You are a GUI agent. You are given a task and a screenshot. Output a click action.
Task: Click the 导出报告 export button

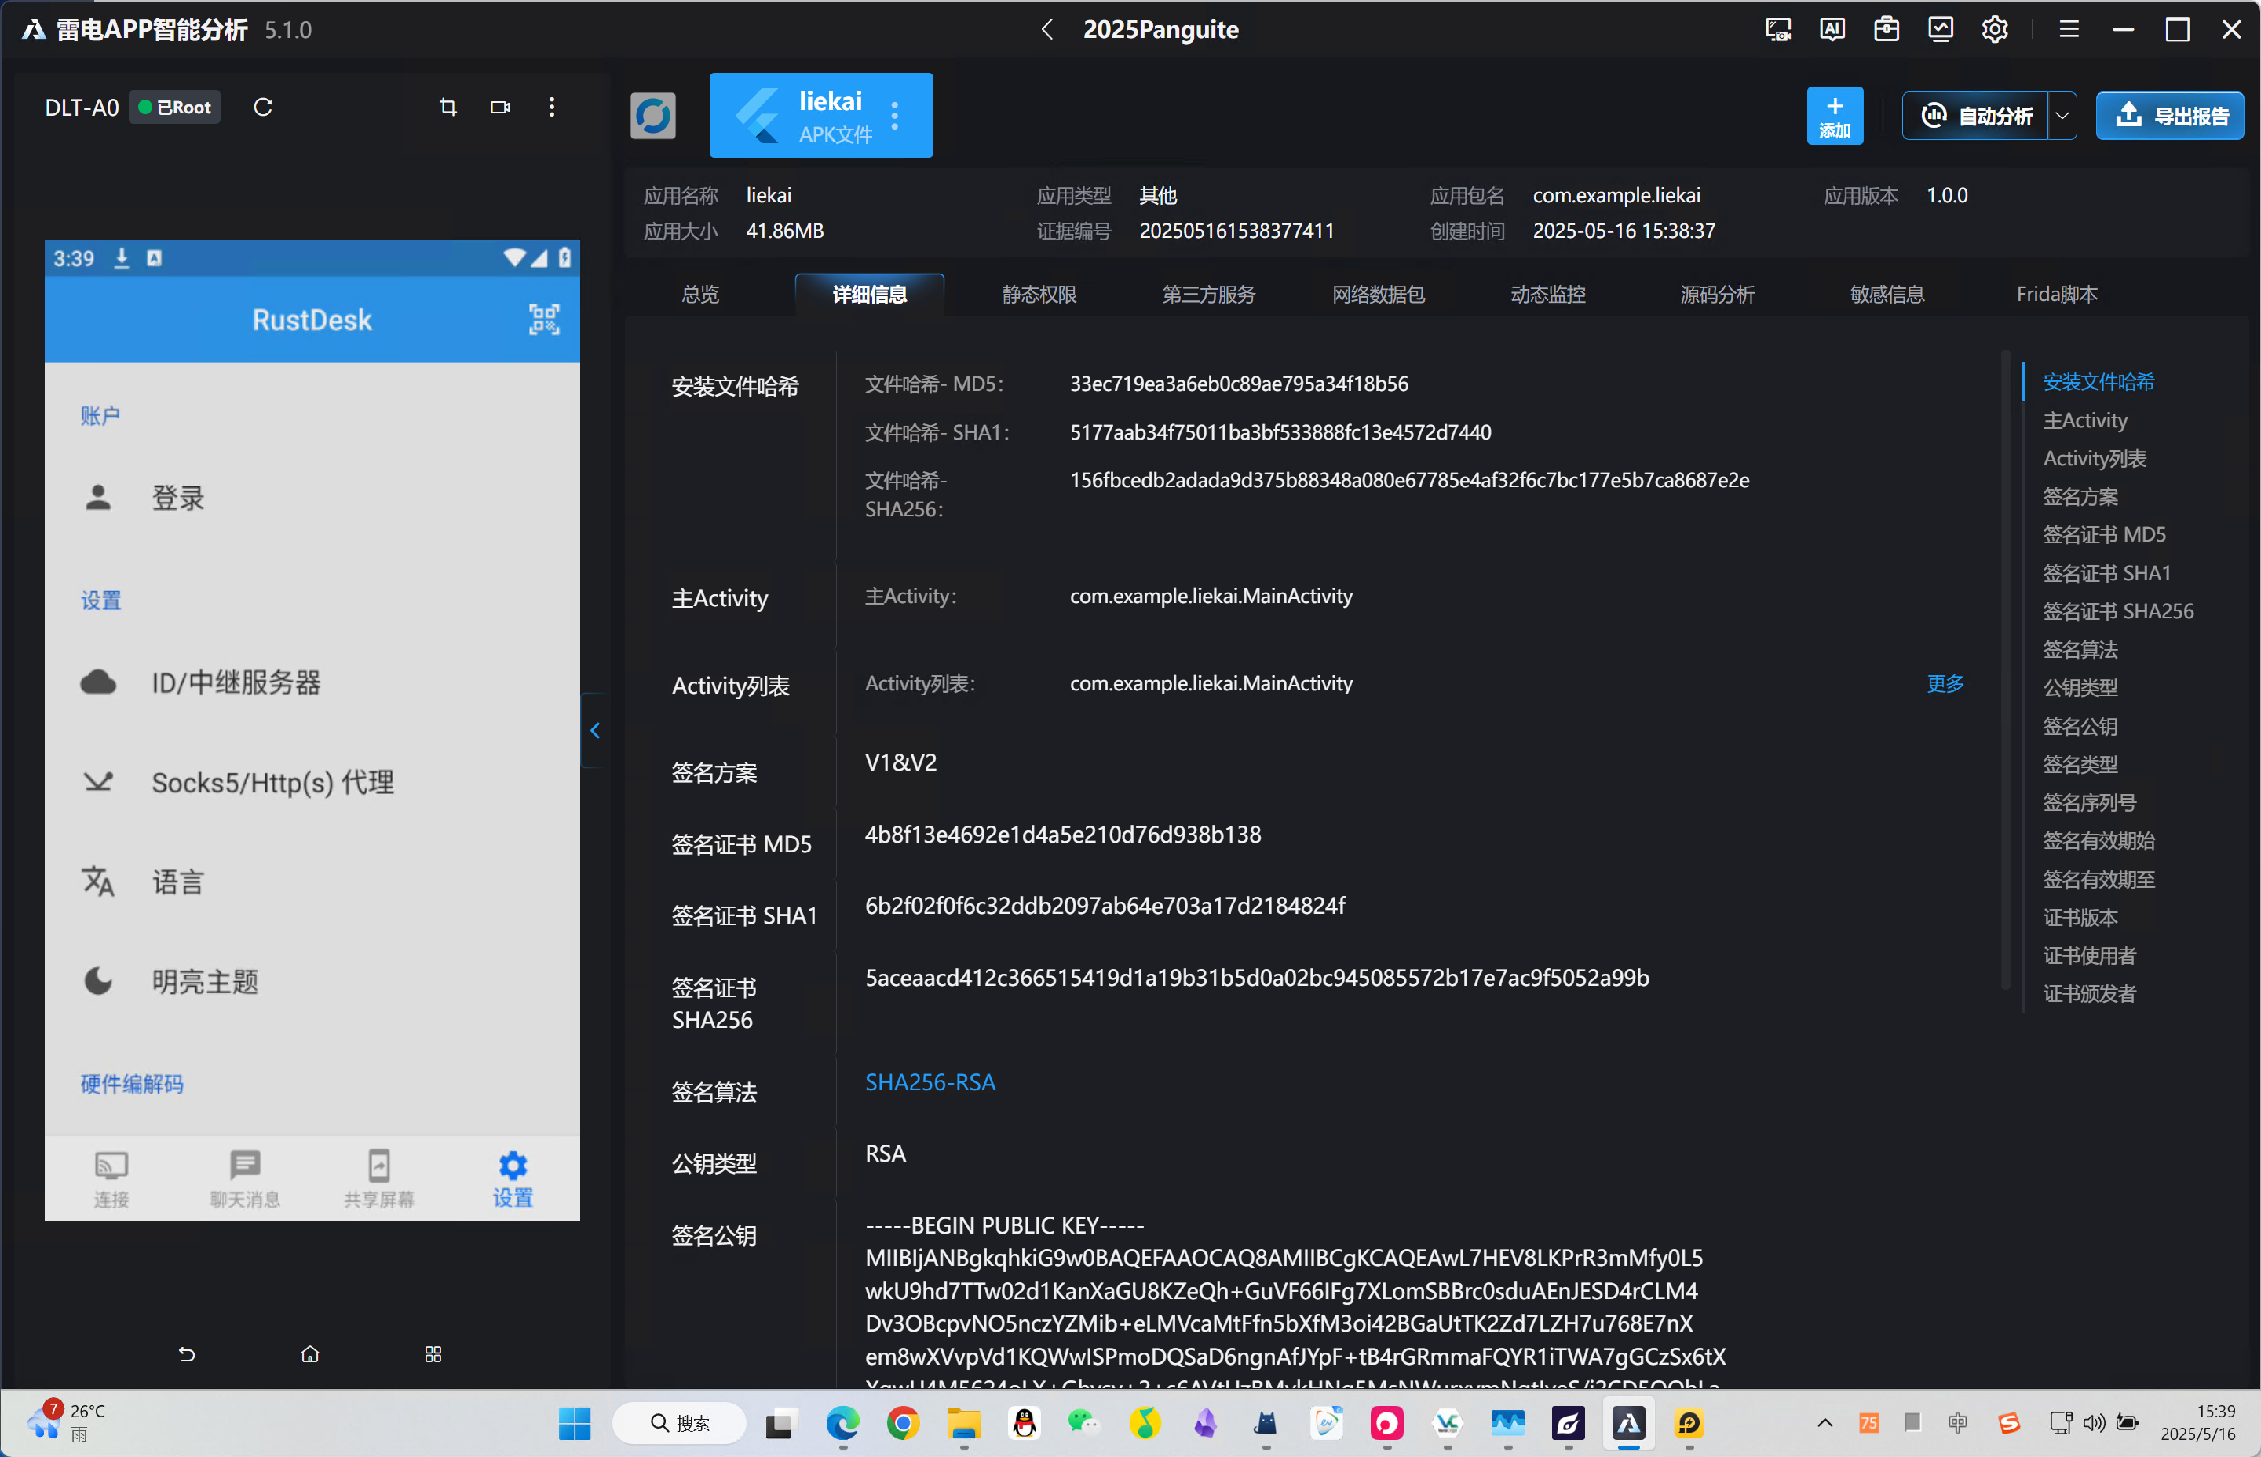pos(2170,116)
